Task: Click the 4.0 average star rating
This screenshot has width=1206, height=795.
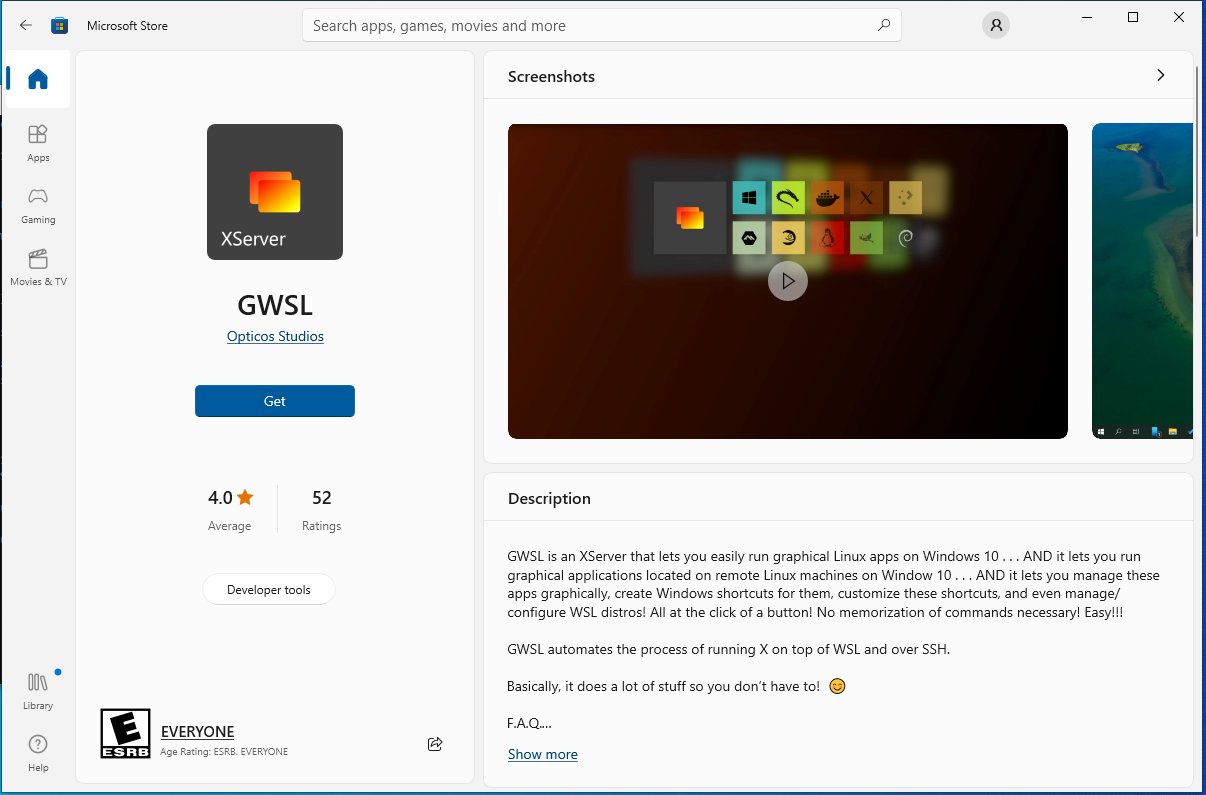Action: (x=230, y=498)
